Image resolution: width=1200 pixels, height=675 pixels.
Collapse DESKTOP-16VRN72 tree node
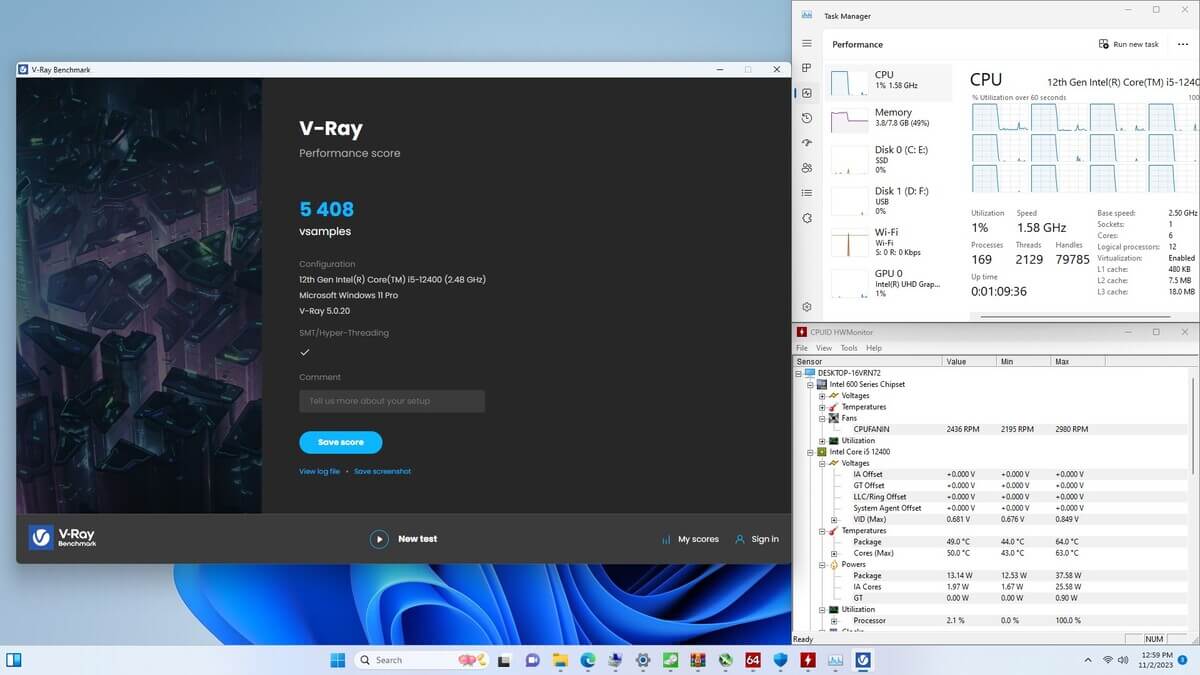(x=799, y=373)
